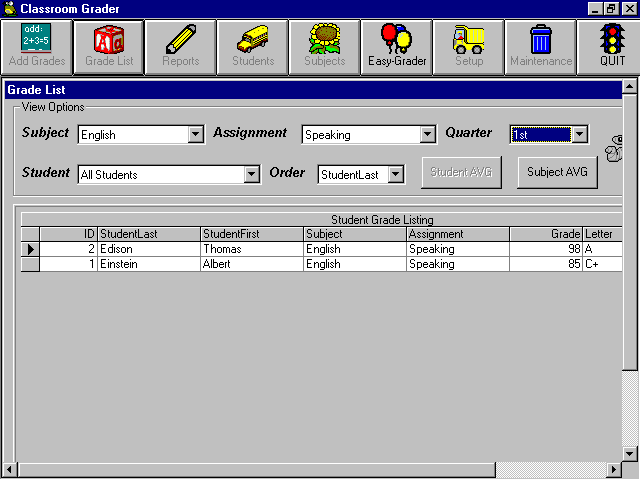Open the Quarter dropdown list

click(580, 135)
